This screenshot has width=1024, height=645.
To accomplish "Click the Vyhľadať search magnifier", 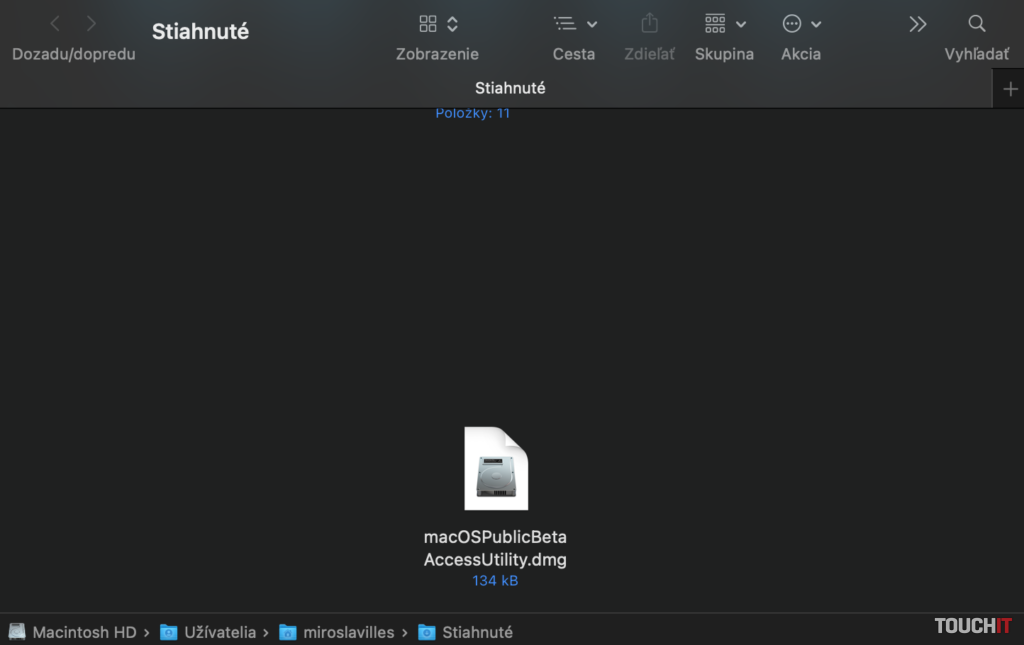I will (975, 22).
